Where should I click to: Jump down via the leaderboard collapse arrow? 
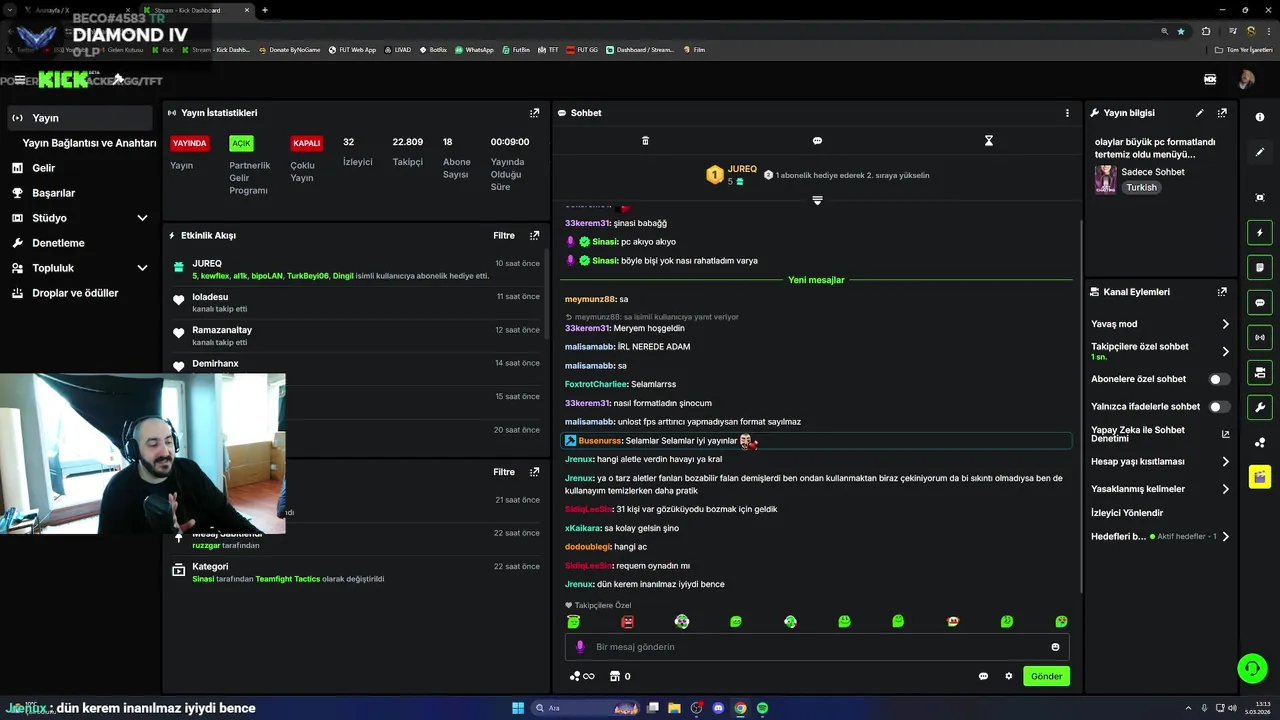coord(817,201)
